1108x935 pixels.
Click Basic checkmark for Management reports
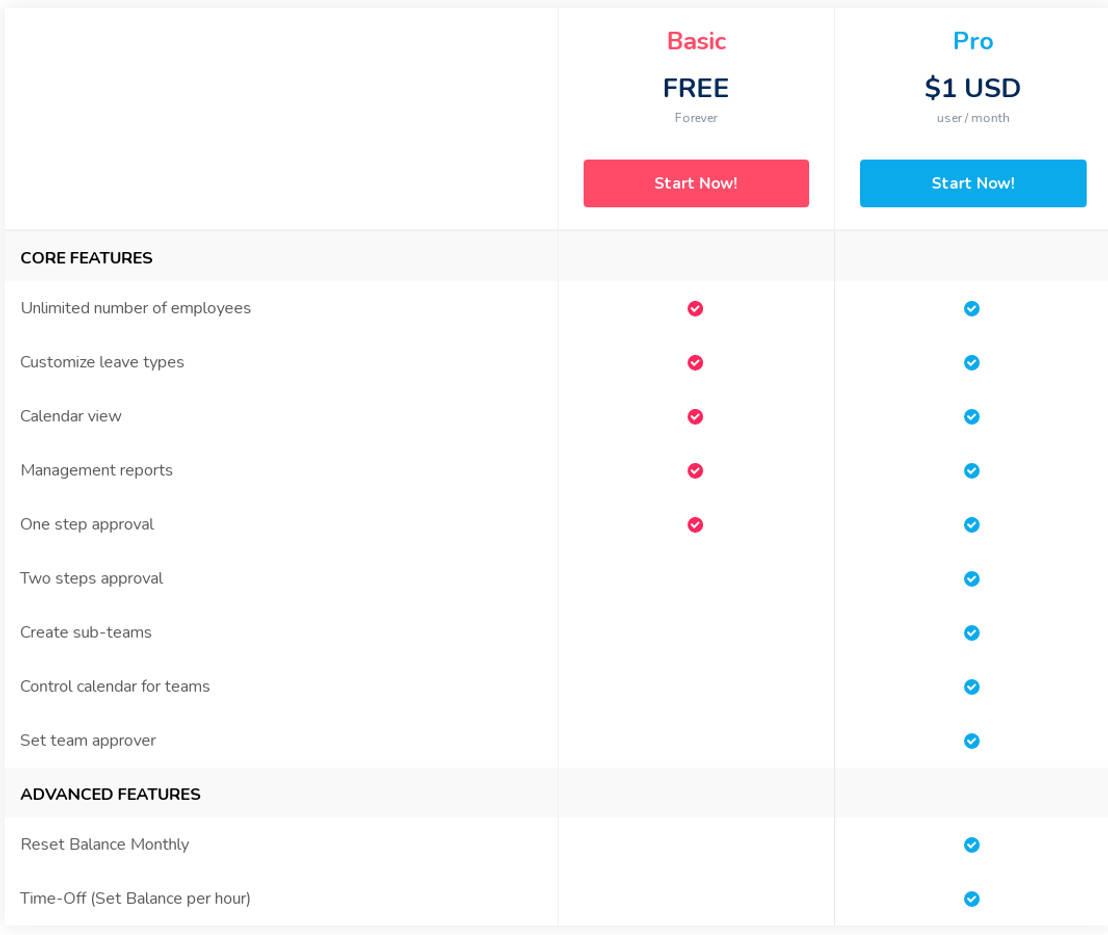pos(695,471)
